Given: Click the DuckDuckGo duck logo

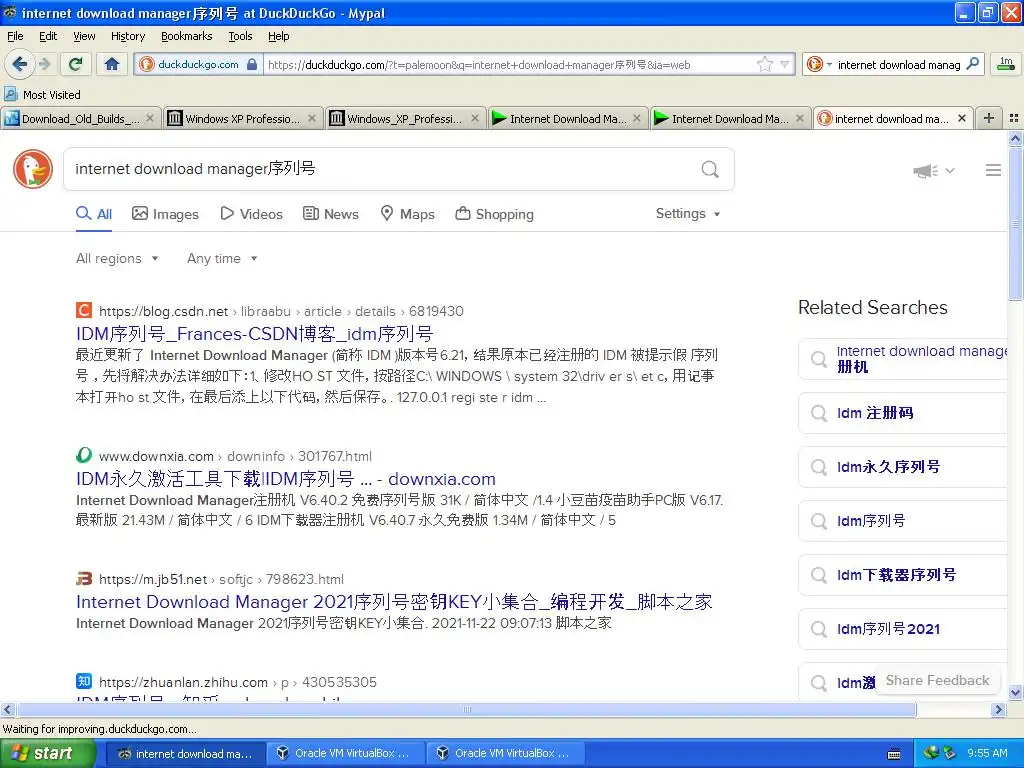Looking at the screenshot, I should click(33, 169).
